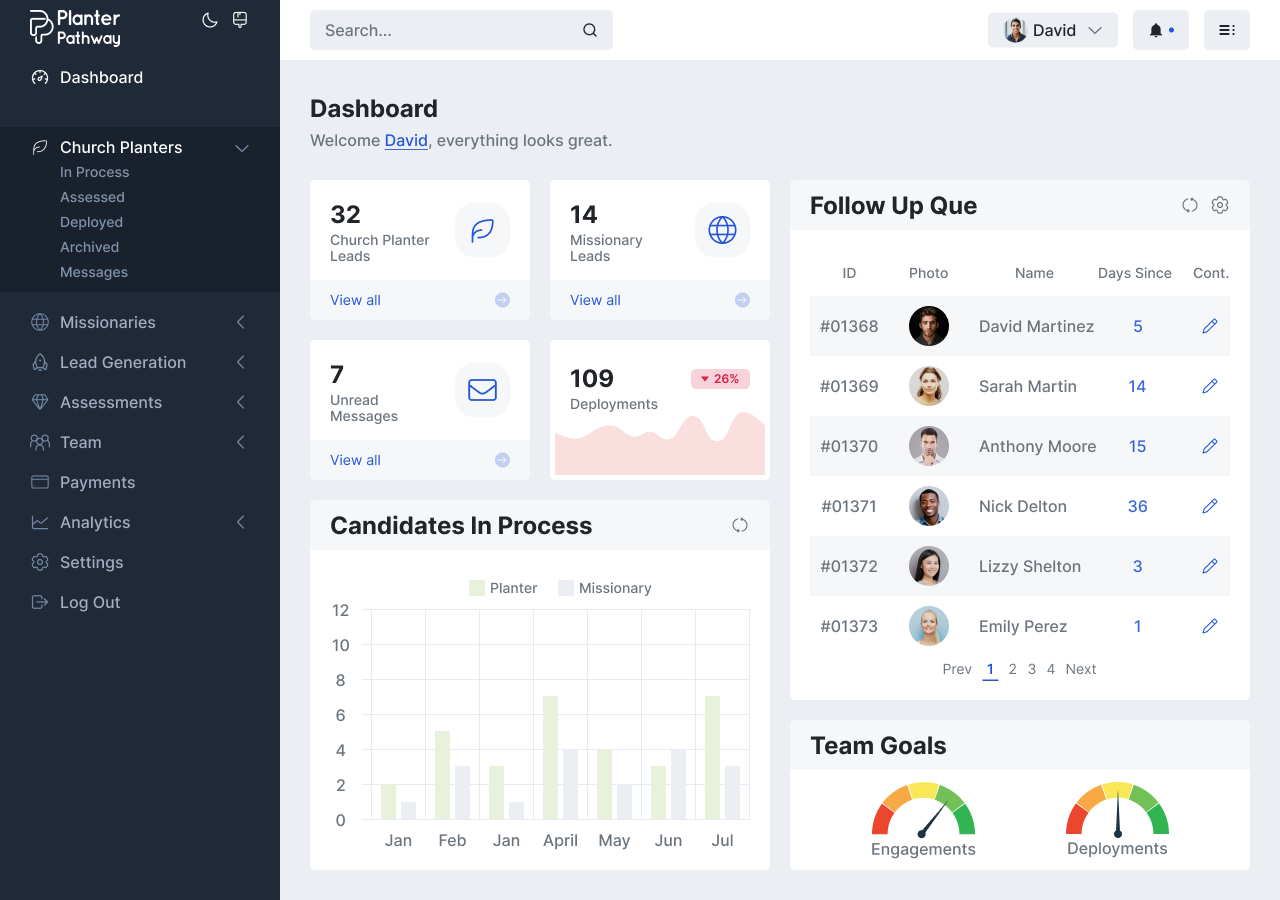1280x900 pixels.
Task: Open Payments in the sidebar
Action: coord(97,482)
